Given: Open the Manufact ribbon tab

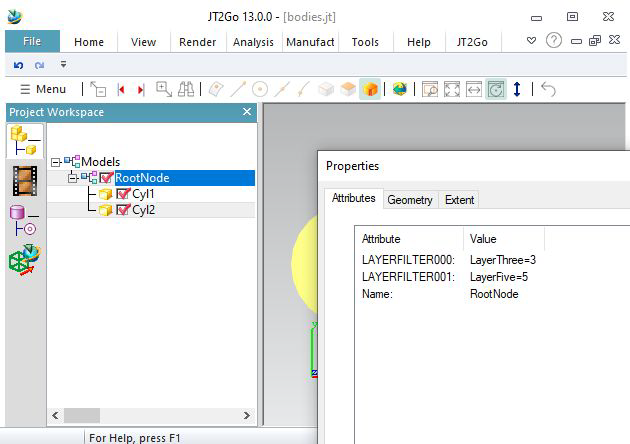Looking at the screenshot, I should (310, 42).
